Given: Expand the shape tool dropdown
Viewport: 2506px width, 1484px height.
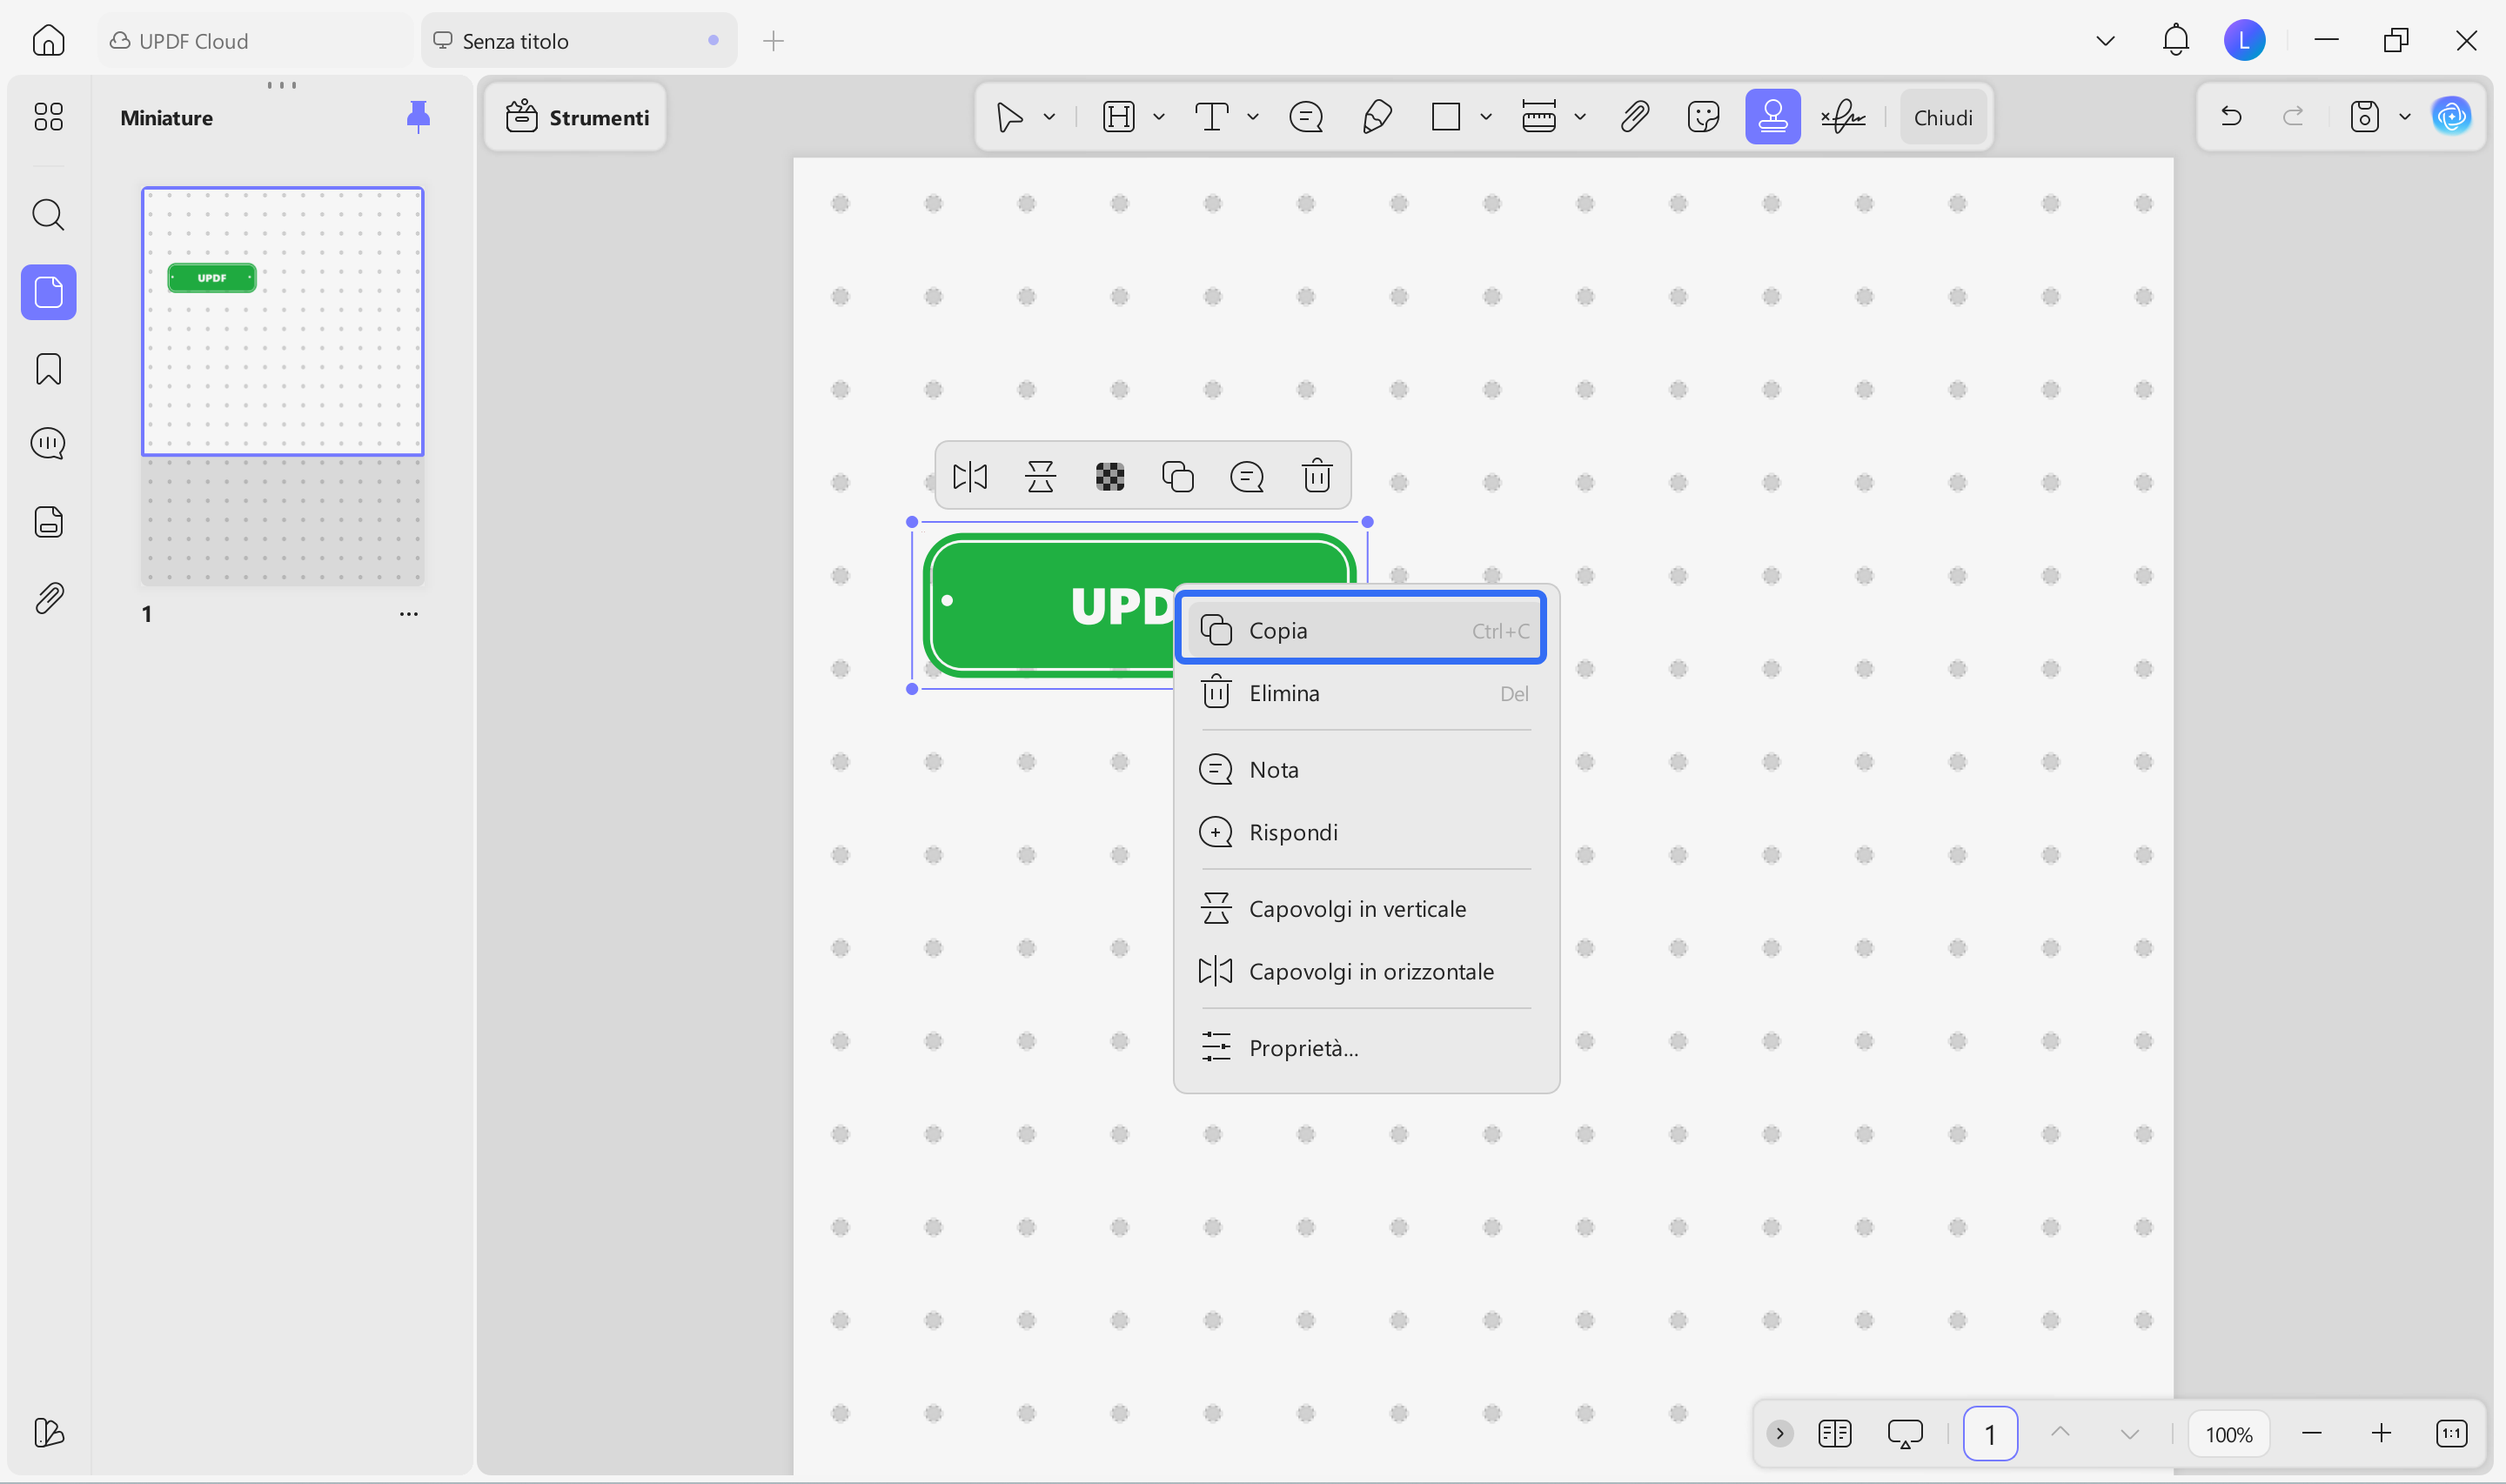Looking at the screenshot, I should point(1486,117).
